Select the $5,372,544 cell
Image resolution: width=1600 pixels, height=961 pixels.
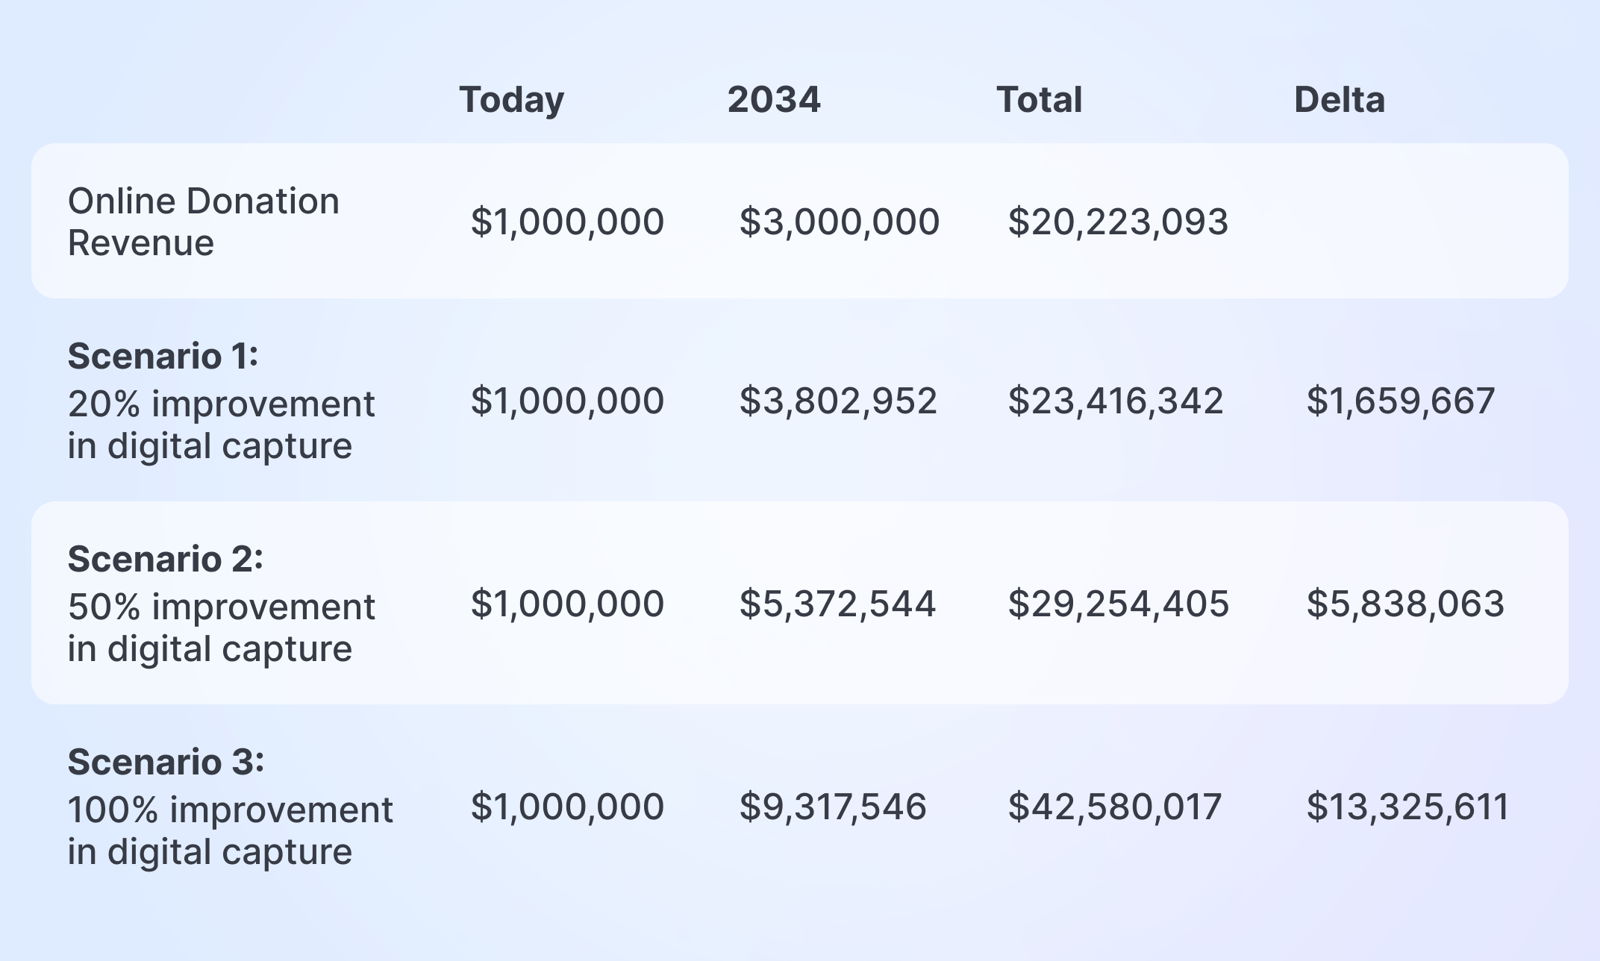(x=837, y=604)
